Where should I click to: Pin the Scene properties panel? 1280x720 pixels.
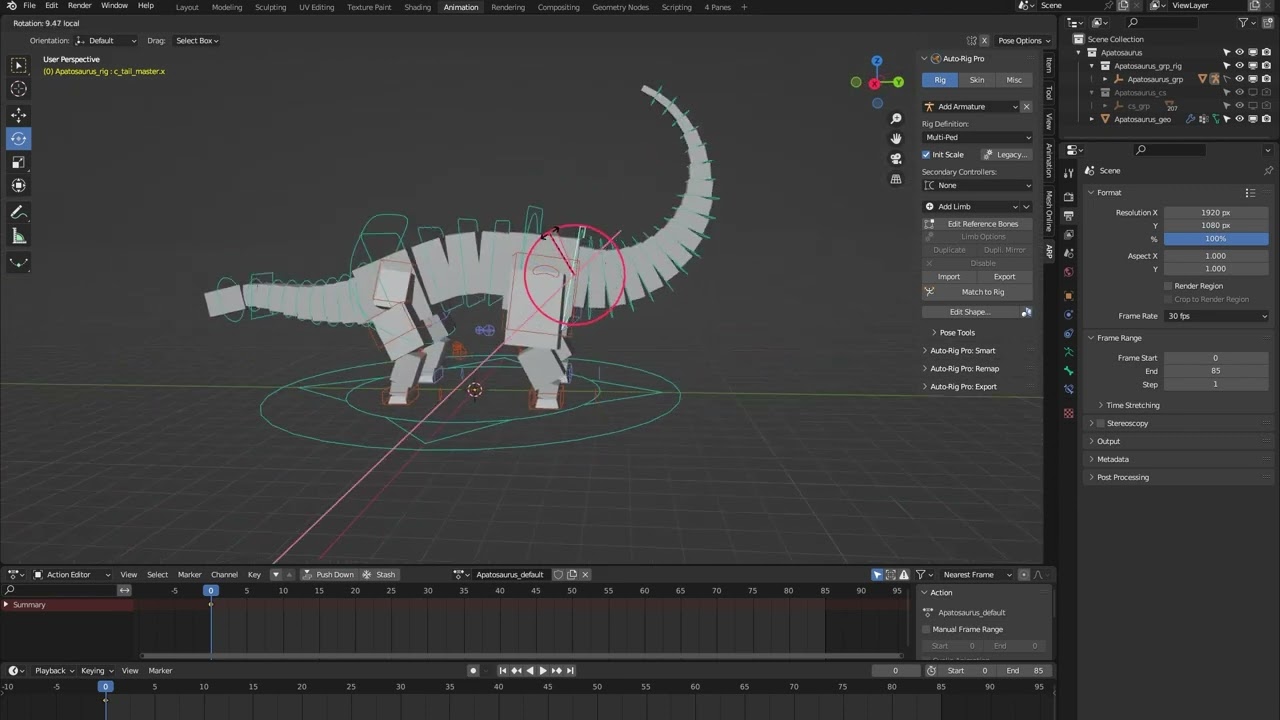click(x=1268, y=171)
